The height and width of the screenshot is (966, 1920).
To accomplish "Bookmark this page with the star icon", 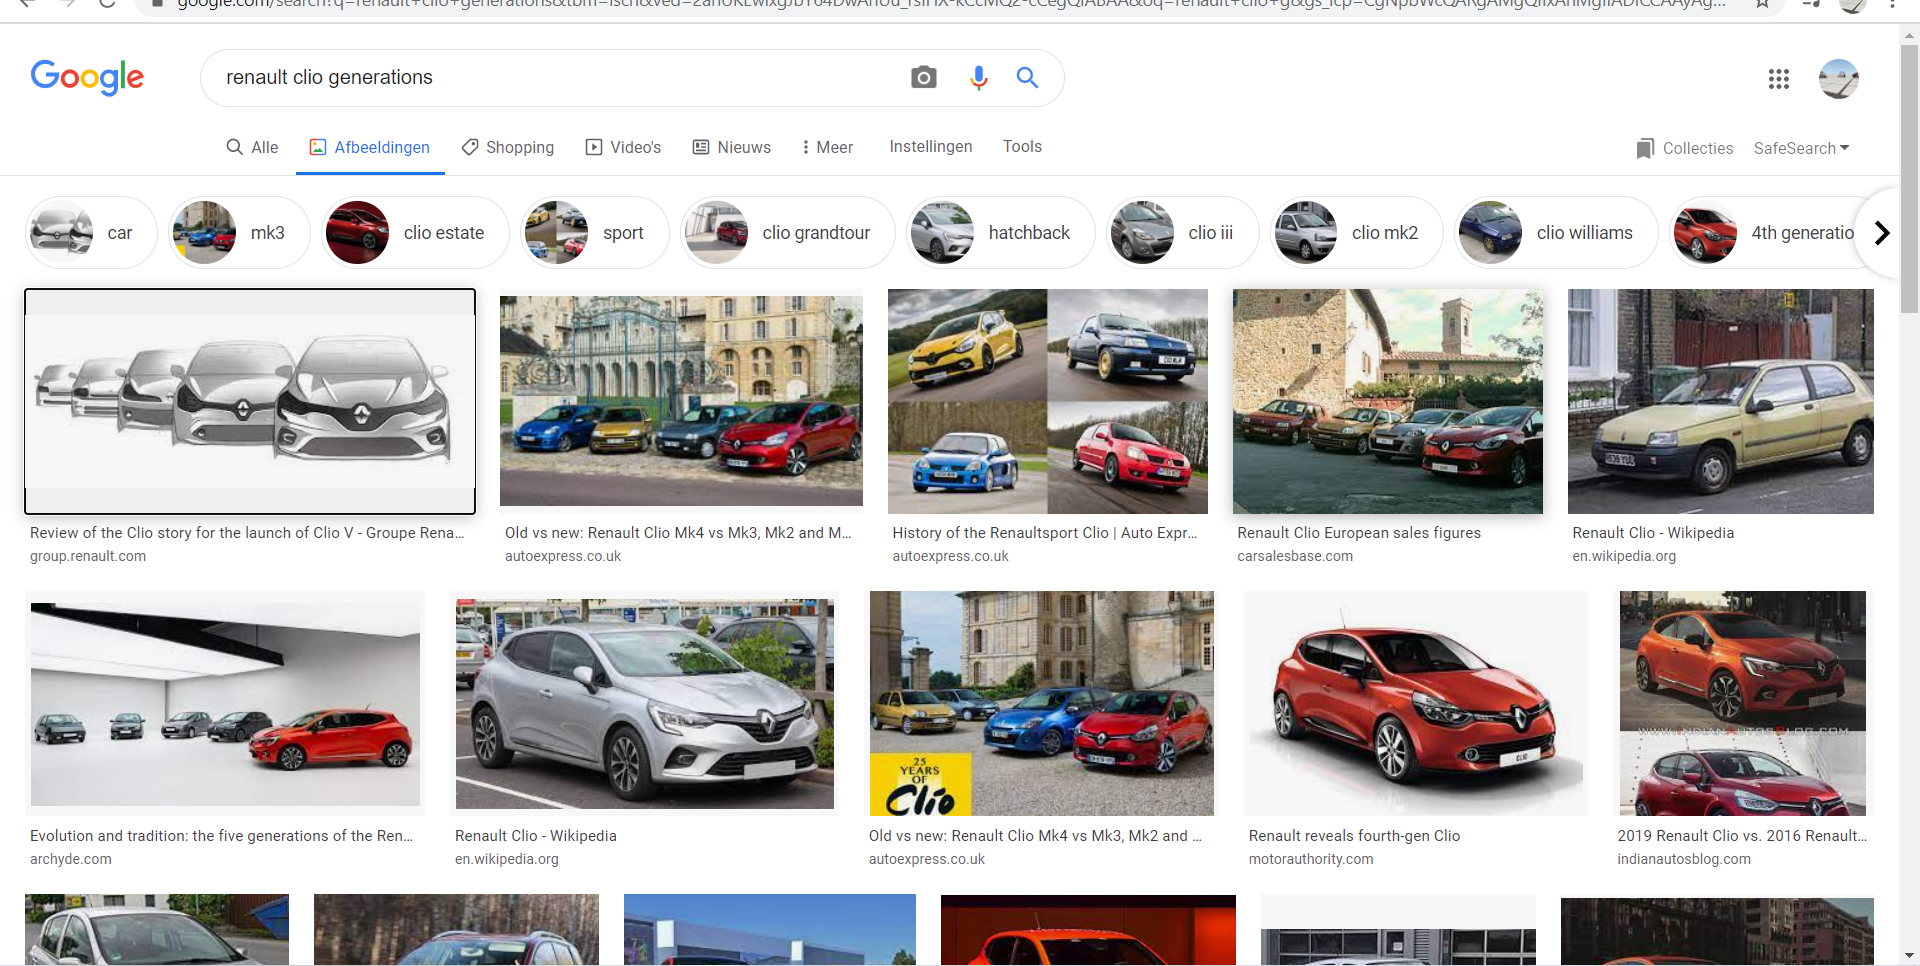I will pyautogui.click(x=1762, y=4).
